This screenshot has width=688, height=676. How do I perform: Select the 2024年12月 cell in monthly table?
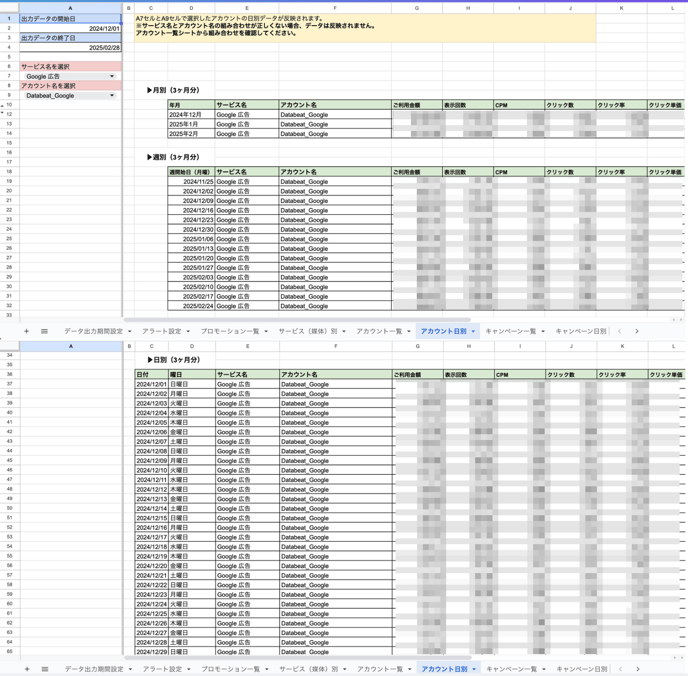coord(191,114)
